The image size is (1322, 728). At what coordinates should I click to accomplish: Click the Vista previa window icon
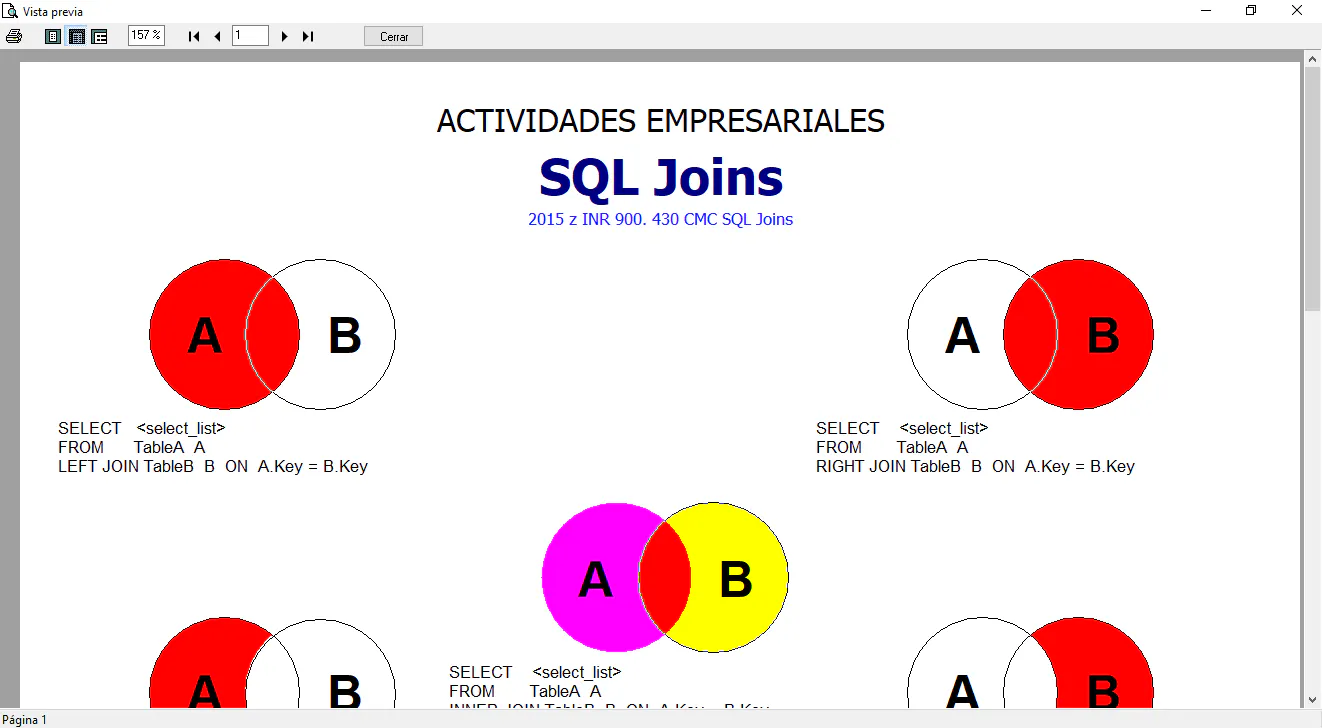pos(9,11)
